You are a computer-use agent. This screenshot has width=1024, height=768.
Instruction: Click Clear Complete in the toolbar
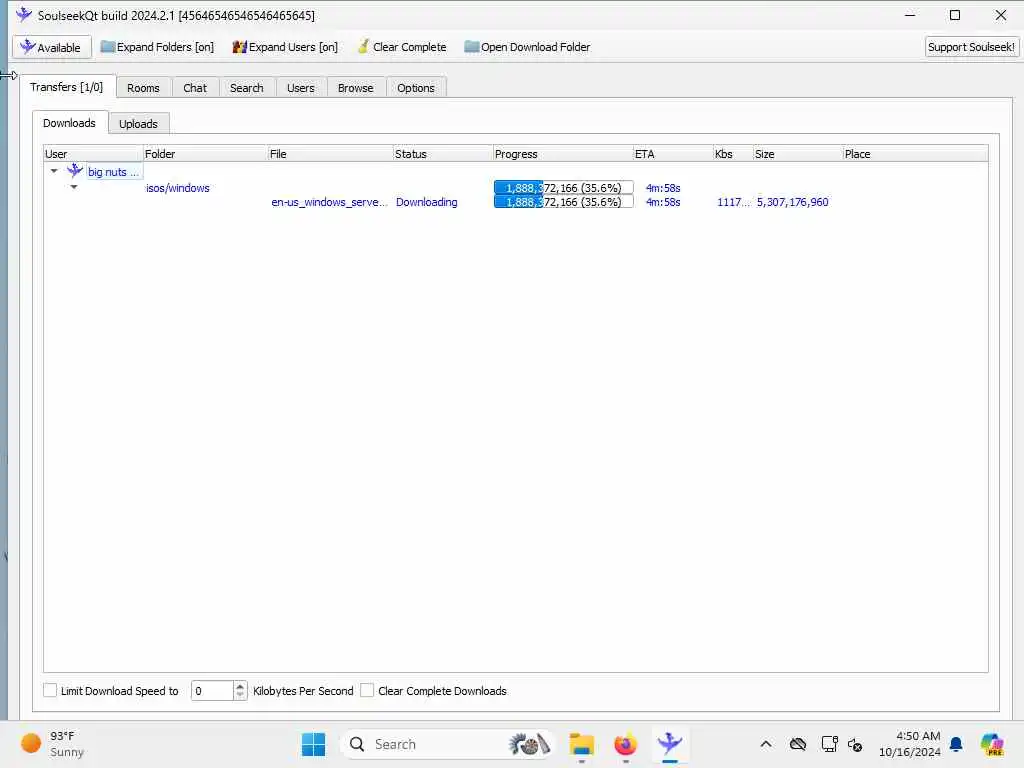[x=402, y=47]
